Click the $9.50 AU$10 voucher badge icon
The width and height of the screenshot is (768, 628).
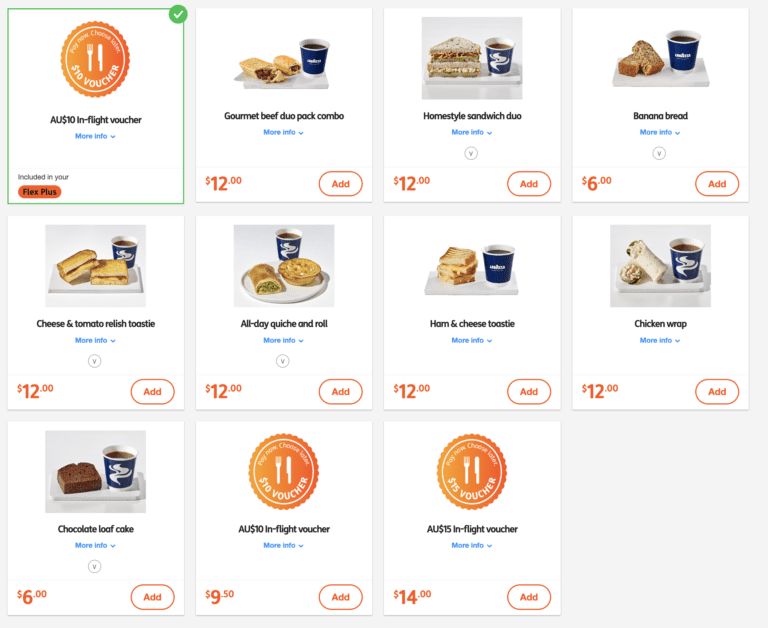284,473
